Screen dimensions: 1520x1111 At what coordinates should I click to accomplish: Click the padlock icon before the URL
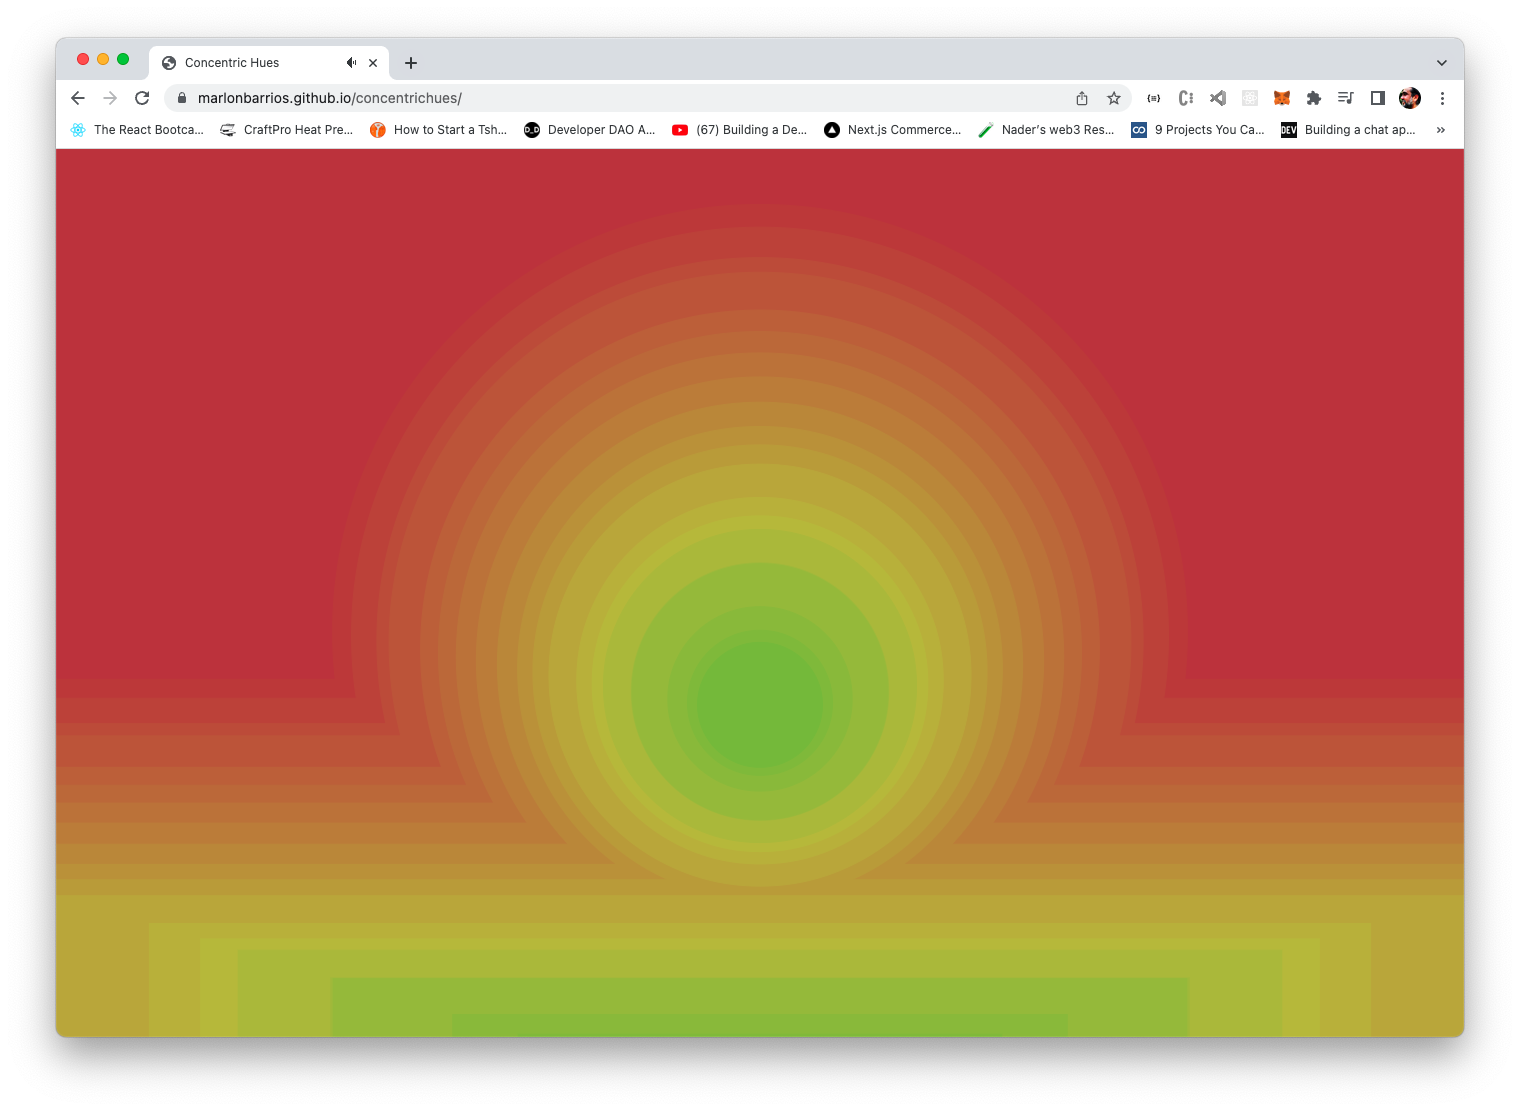click(181, 98)
